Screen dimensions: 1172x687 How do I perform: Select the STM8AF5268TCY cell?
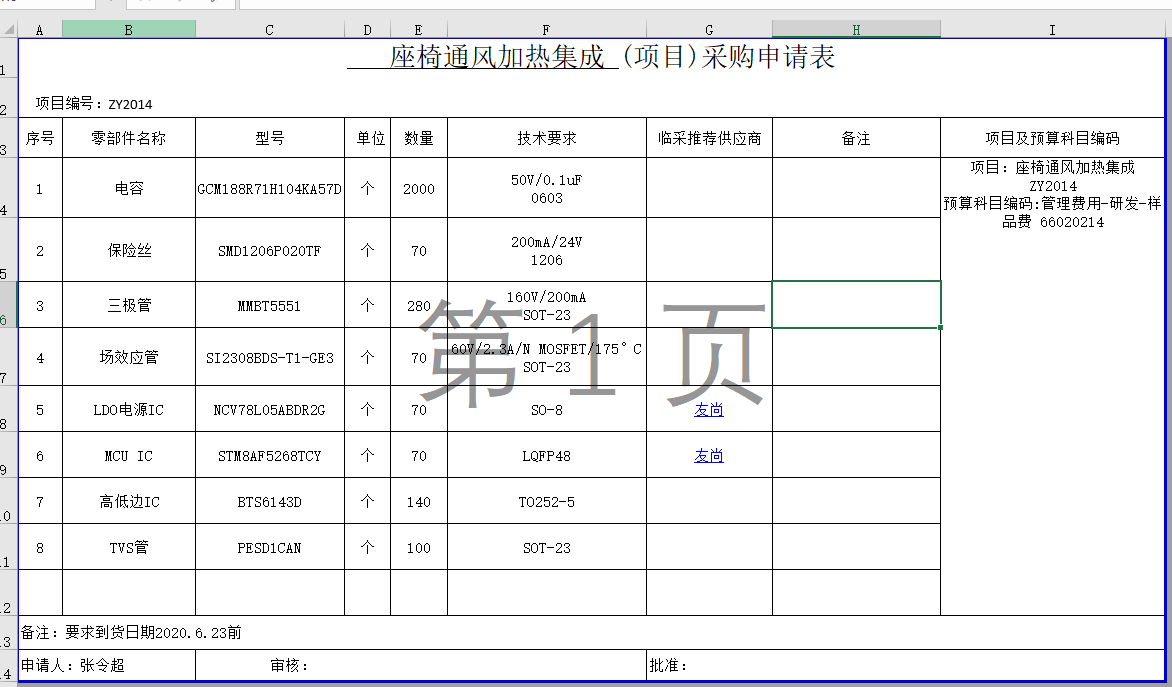(270, 455)
